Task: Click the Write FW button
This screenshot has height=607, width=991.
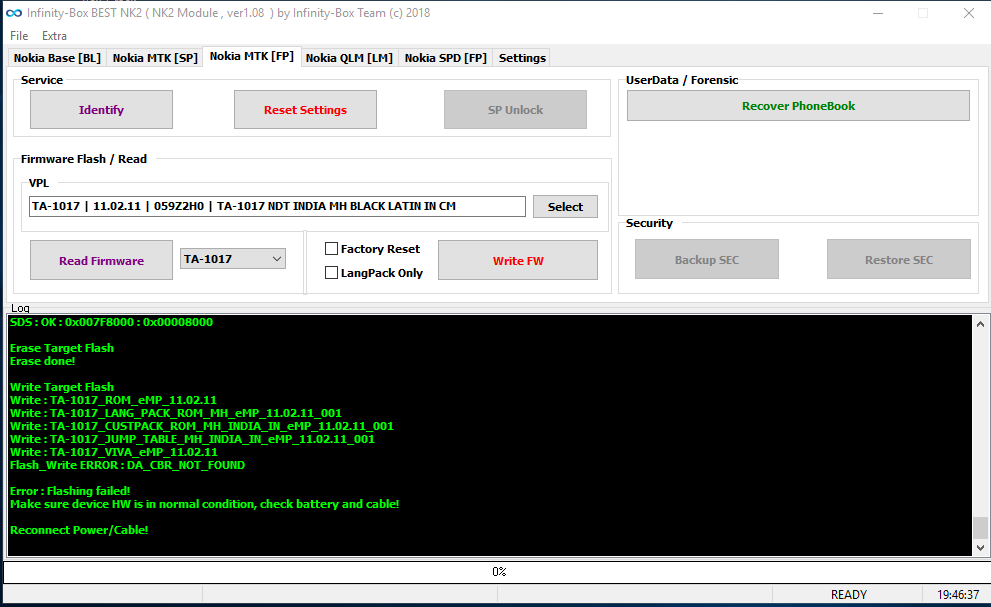Action: (518, 260)
